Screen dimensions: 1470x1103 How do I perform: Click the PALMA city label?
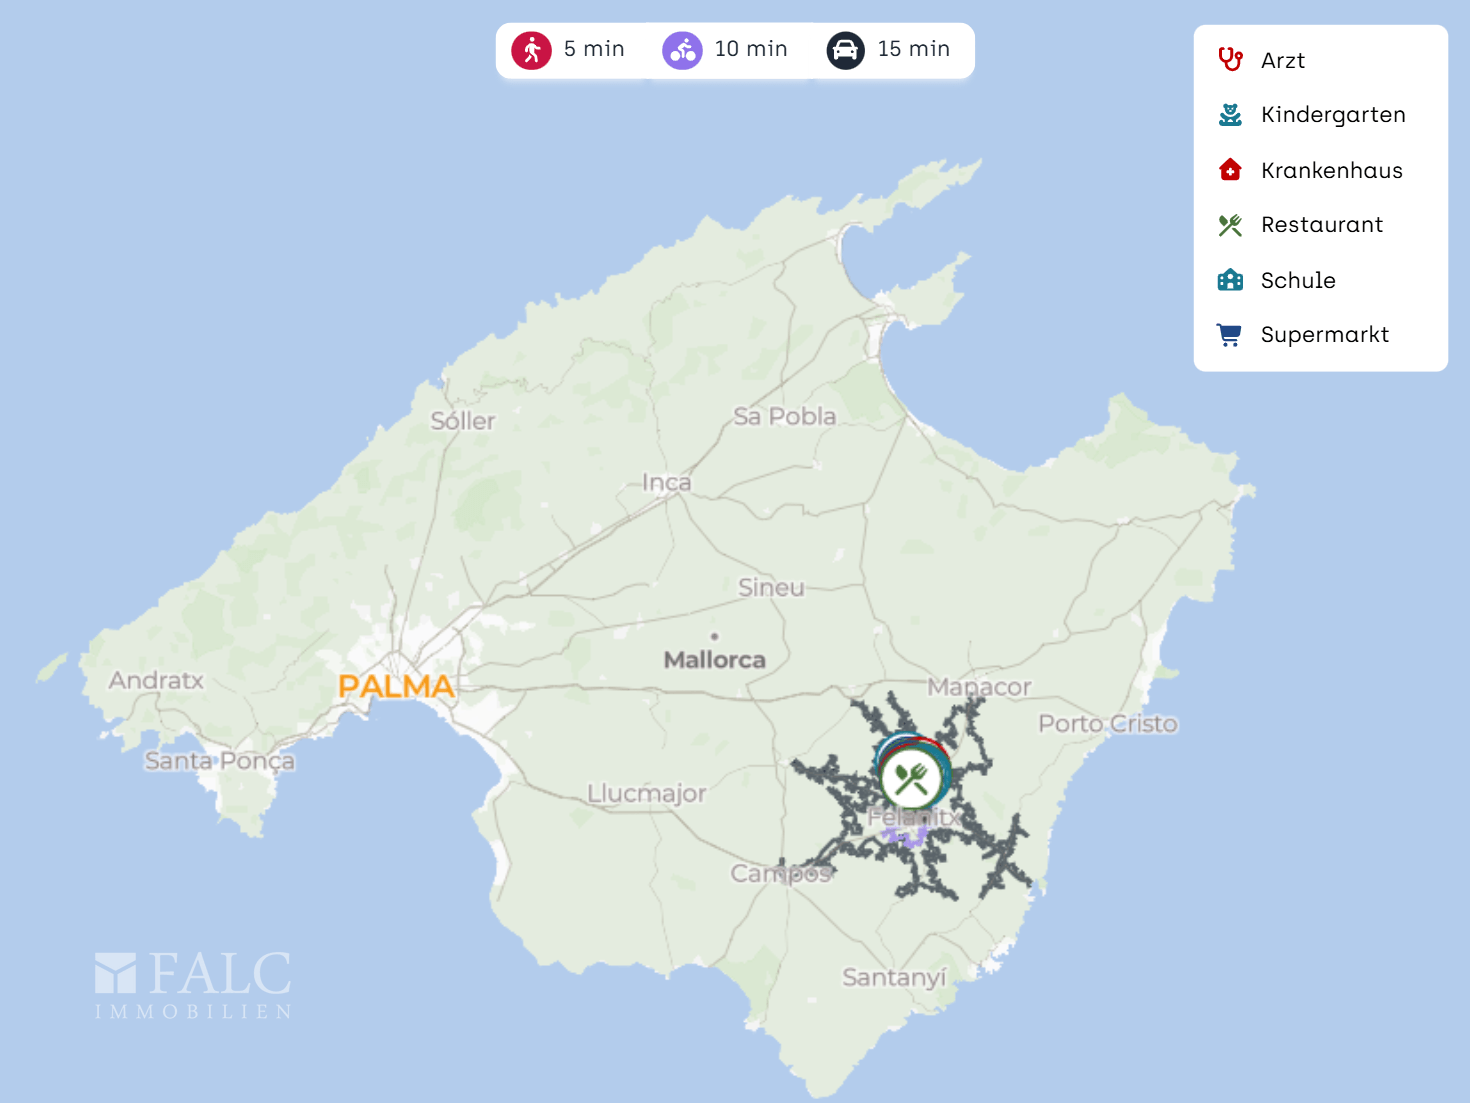pyautogui.click(x=396, y=686)
